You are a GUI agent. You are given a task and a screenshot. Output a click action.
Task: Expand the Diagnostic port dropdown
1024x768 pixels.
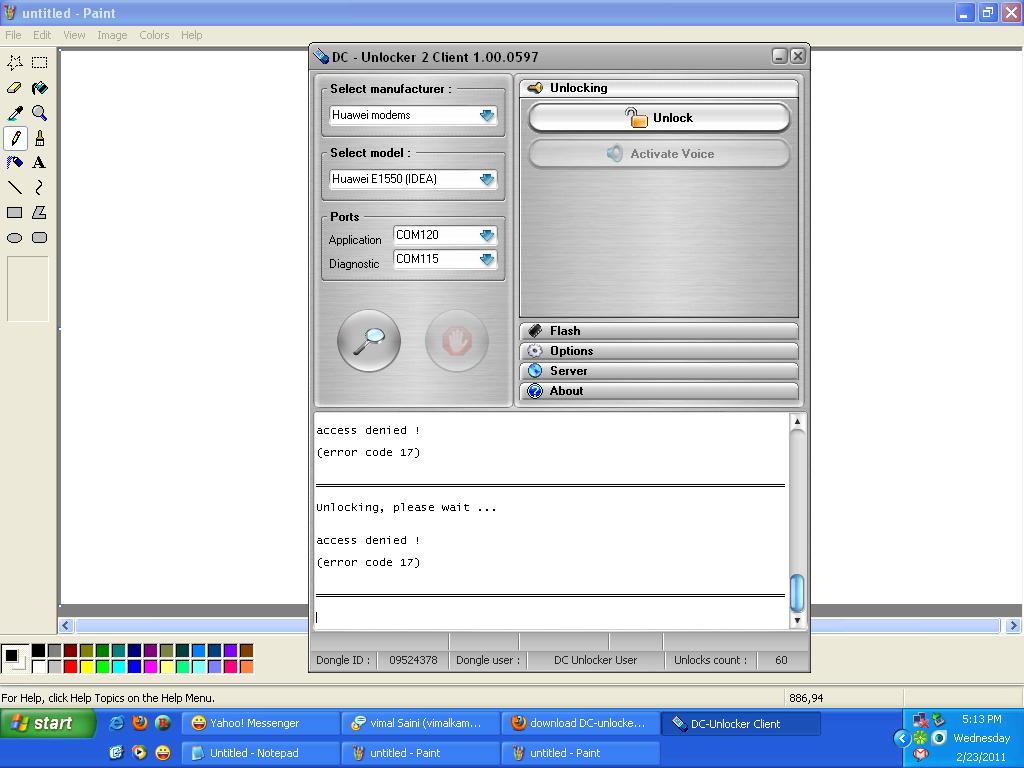[487, 260]
